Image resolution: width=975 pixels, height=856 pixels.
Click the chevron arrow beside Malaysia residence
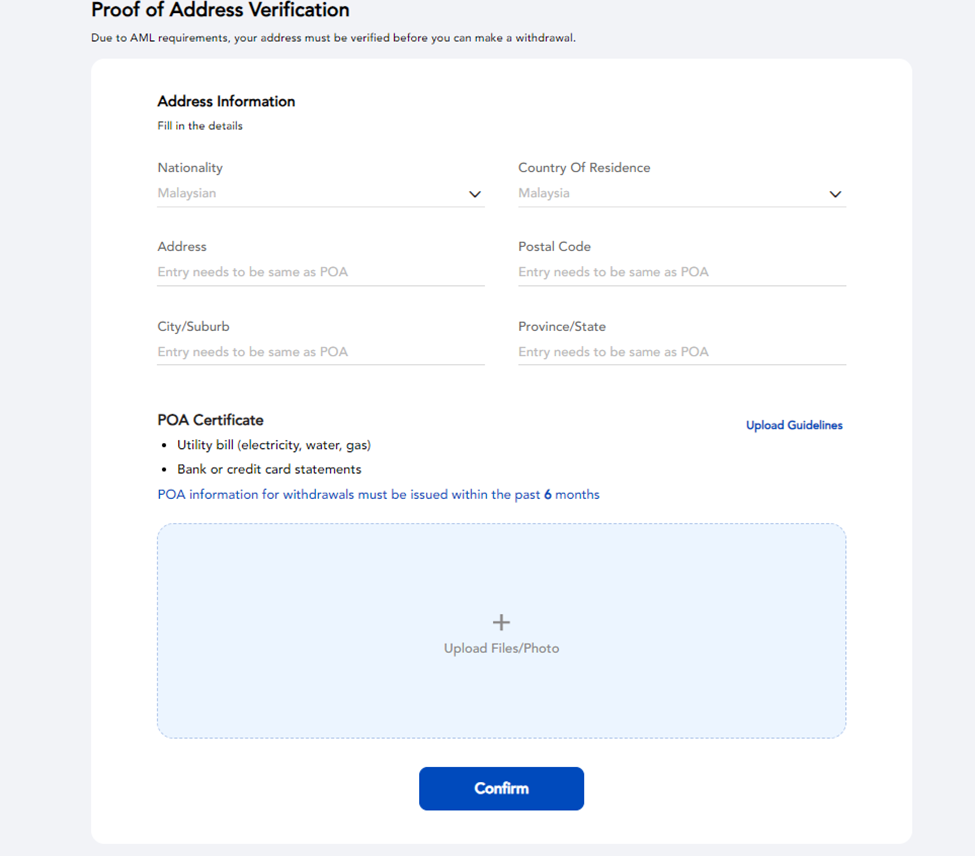click(x=835, y=194)
